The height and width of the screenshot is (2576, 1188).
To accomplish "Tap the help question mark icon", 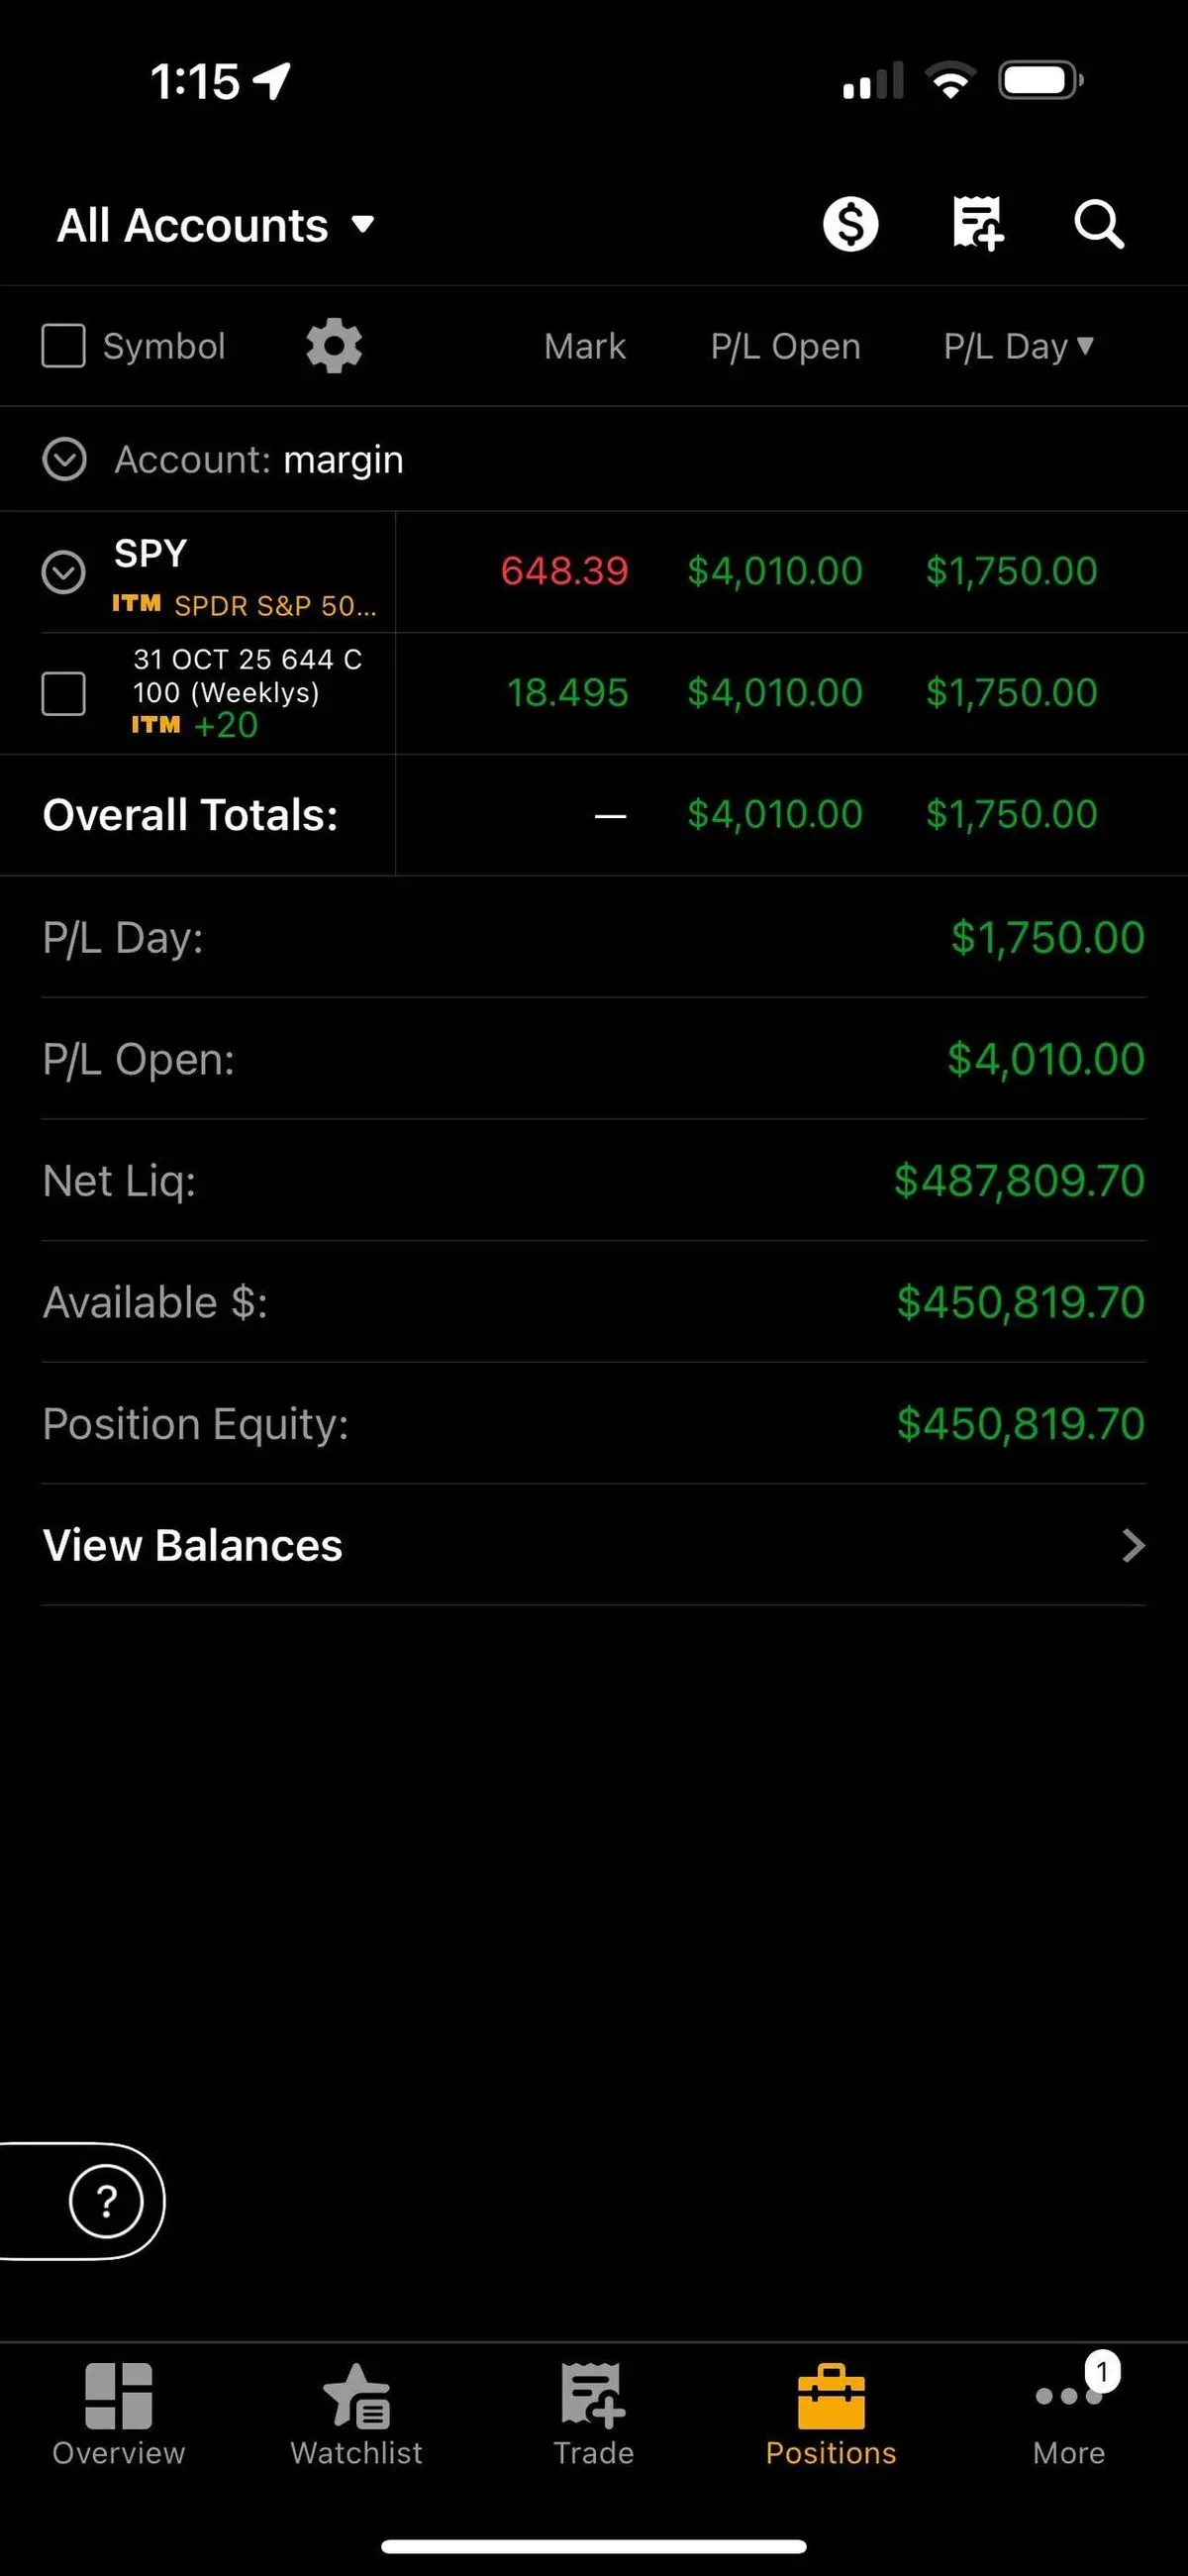I will tap(106, 2201).
